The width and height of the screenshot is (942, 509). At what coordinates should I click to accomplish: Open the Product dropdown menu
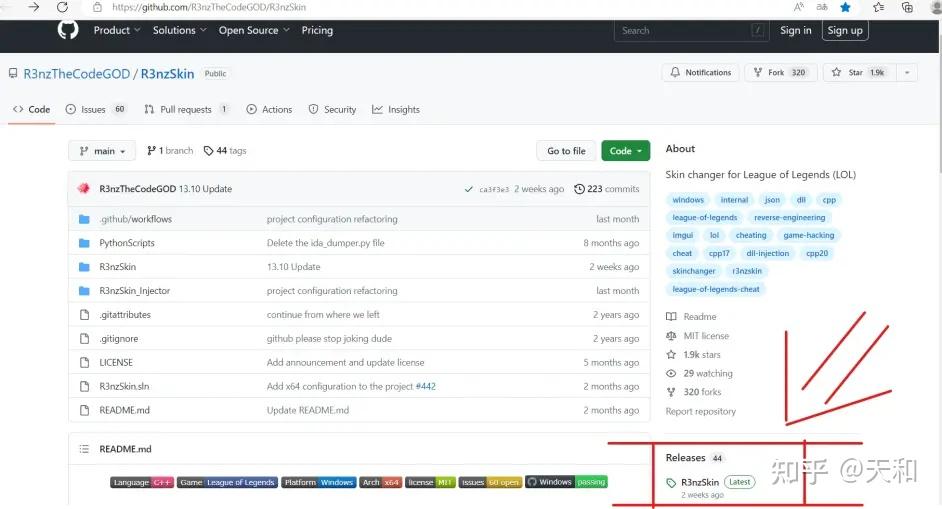117,30
